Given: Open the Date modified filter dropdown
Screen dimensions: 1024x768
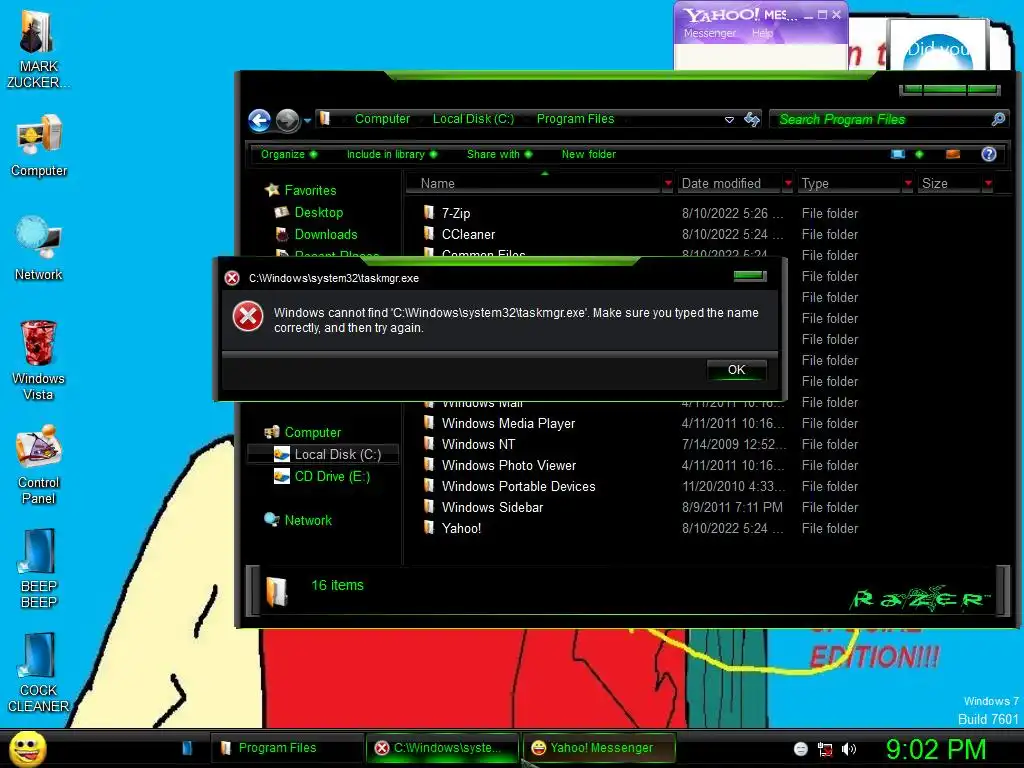Looking at the screenshot, I should click(788, 184).
